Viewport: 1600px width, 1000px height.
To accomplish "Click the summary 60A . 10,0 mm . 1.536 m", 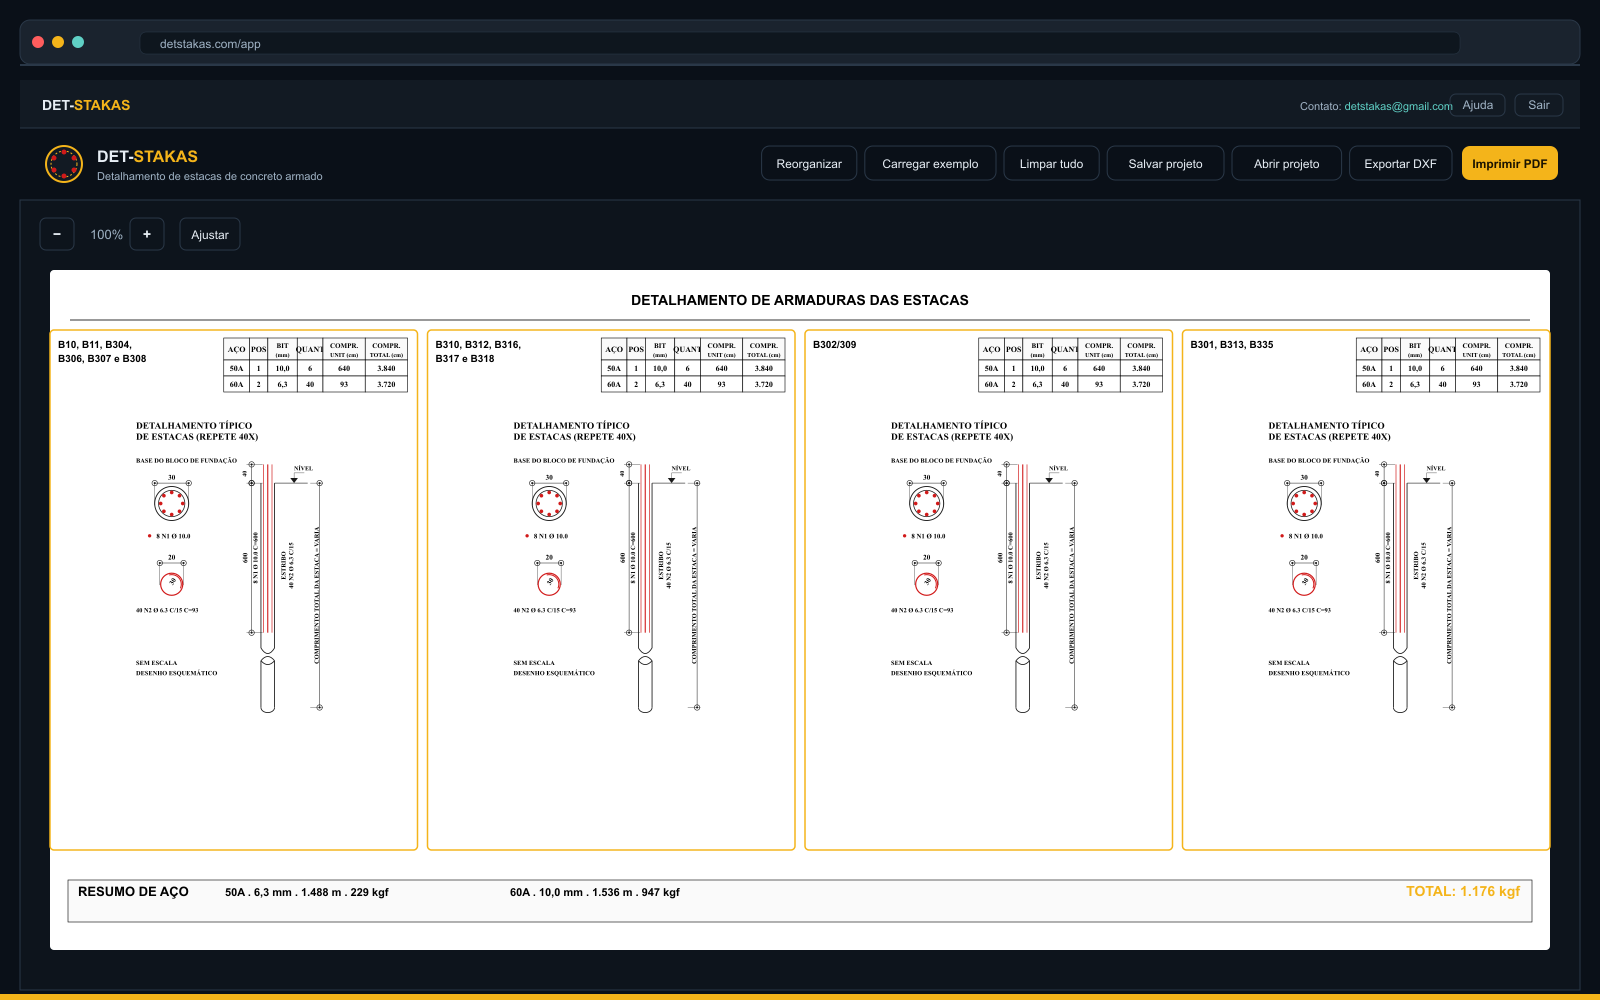I will point(595,892).
